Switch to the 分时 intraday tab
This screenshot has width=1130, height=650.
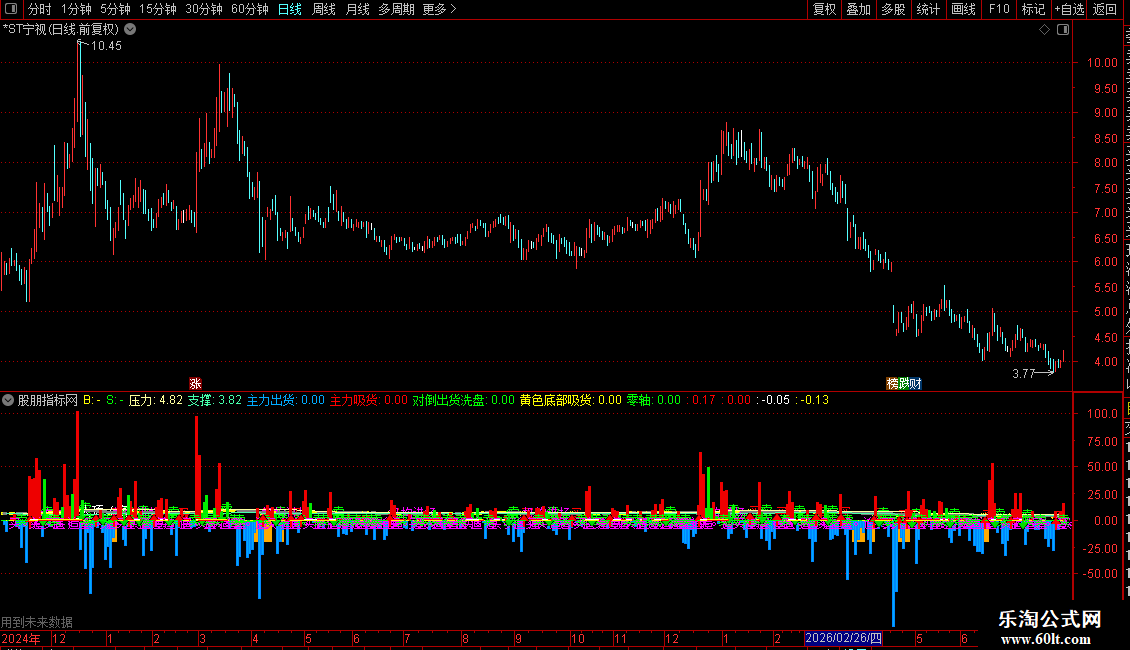pyautogui.click(x=40, y=9)
